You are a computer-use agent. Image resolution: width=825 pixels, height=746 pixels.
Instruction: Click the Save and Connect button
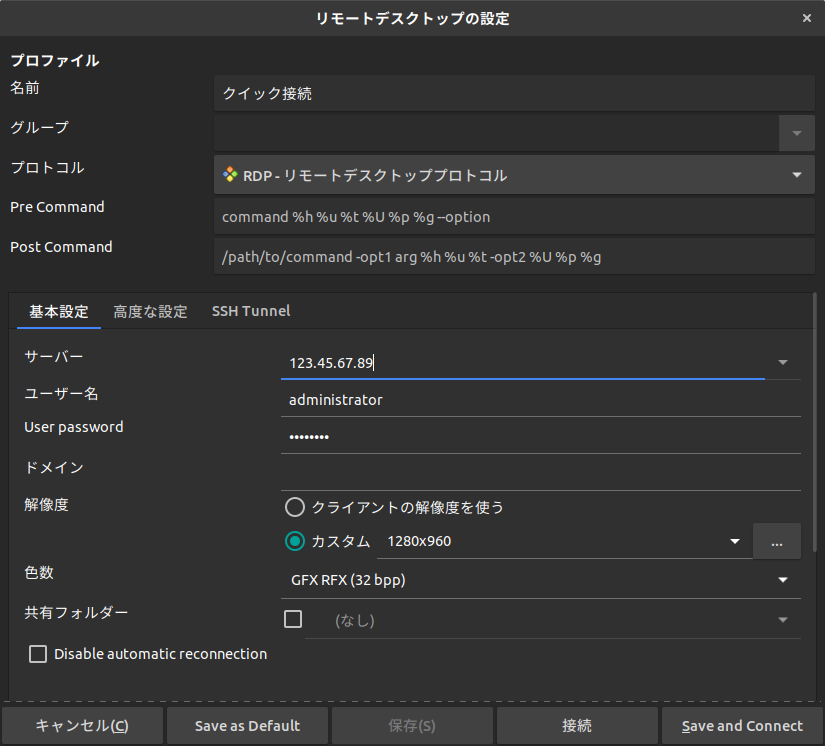pyautogui.click(x=742, y=726)
